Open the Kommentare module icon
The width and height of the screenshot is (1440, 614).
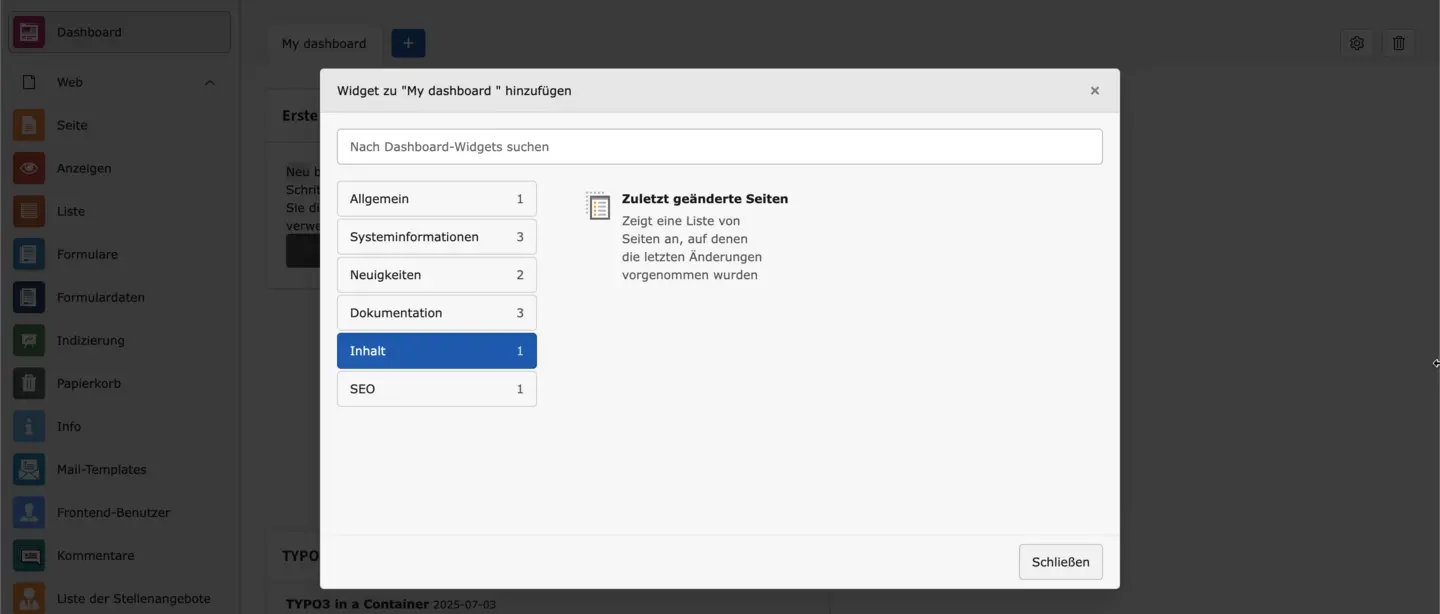29,555
